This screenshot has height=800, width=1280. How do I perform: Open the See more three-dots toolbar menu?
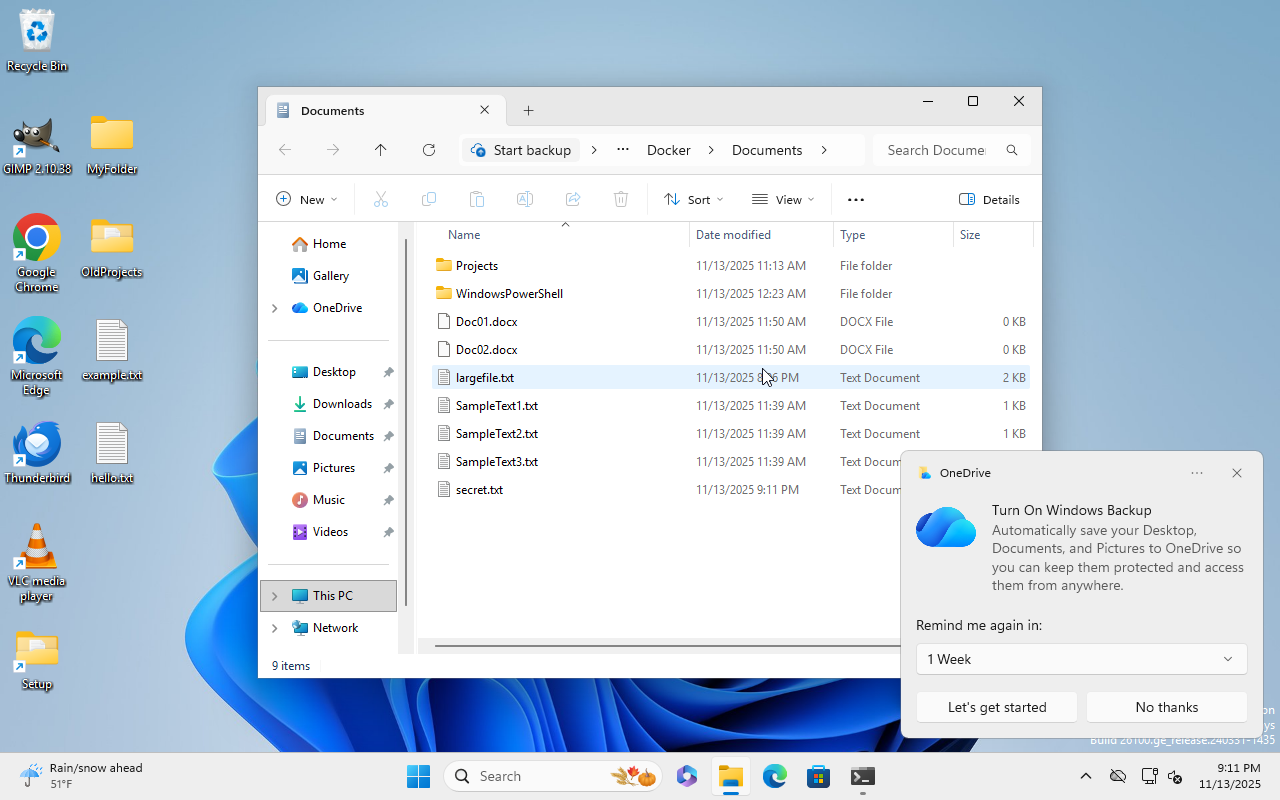(x=855, y=200)
